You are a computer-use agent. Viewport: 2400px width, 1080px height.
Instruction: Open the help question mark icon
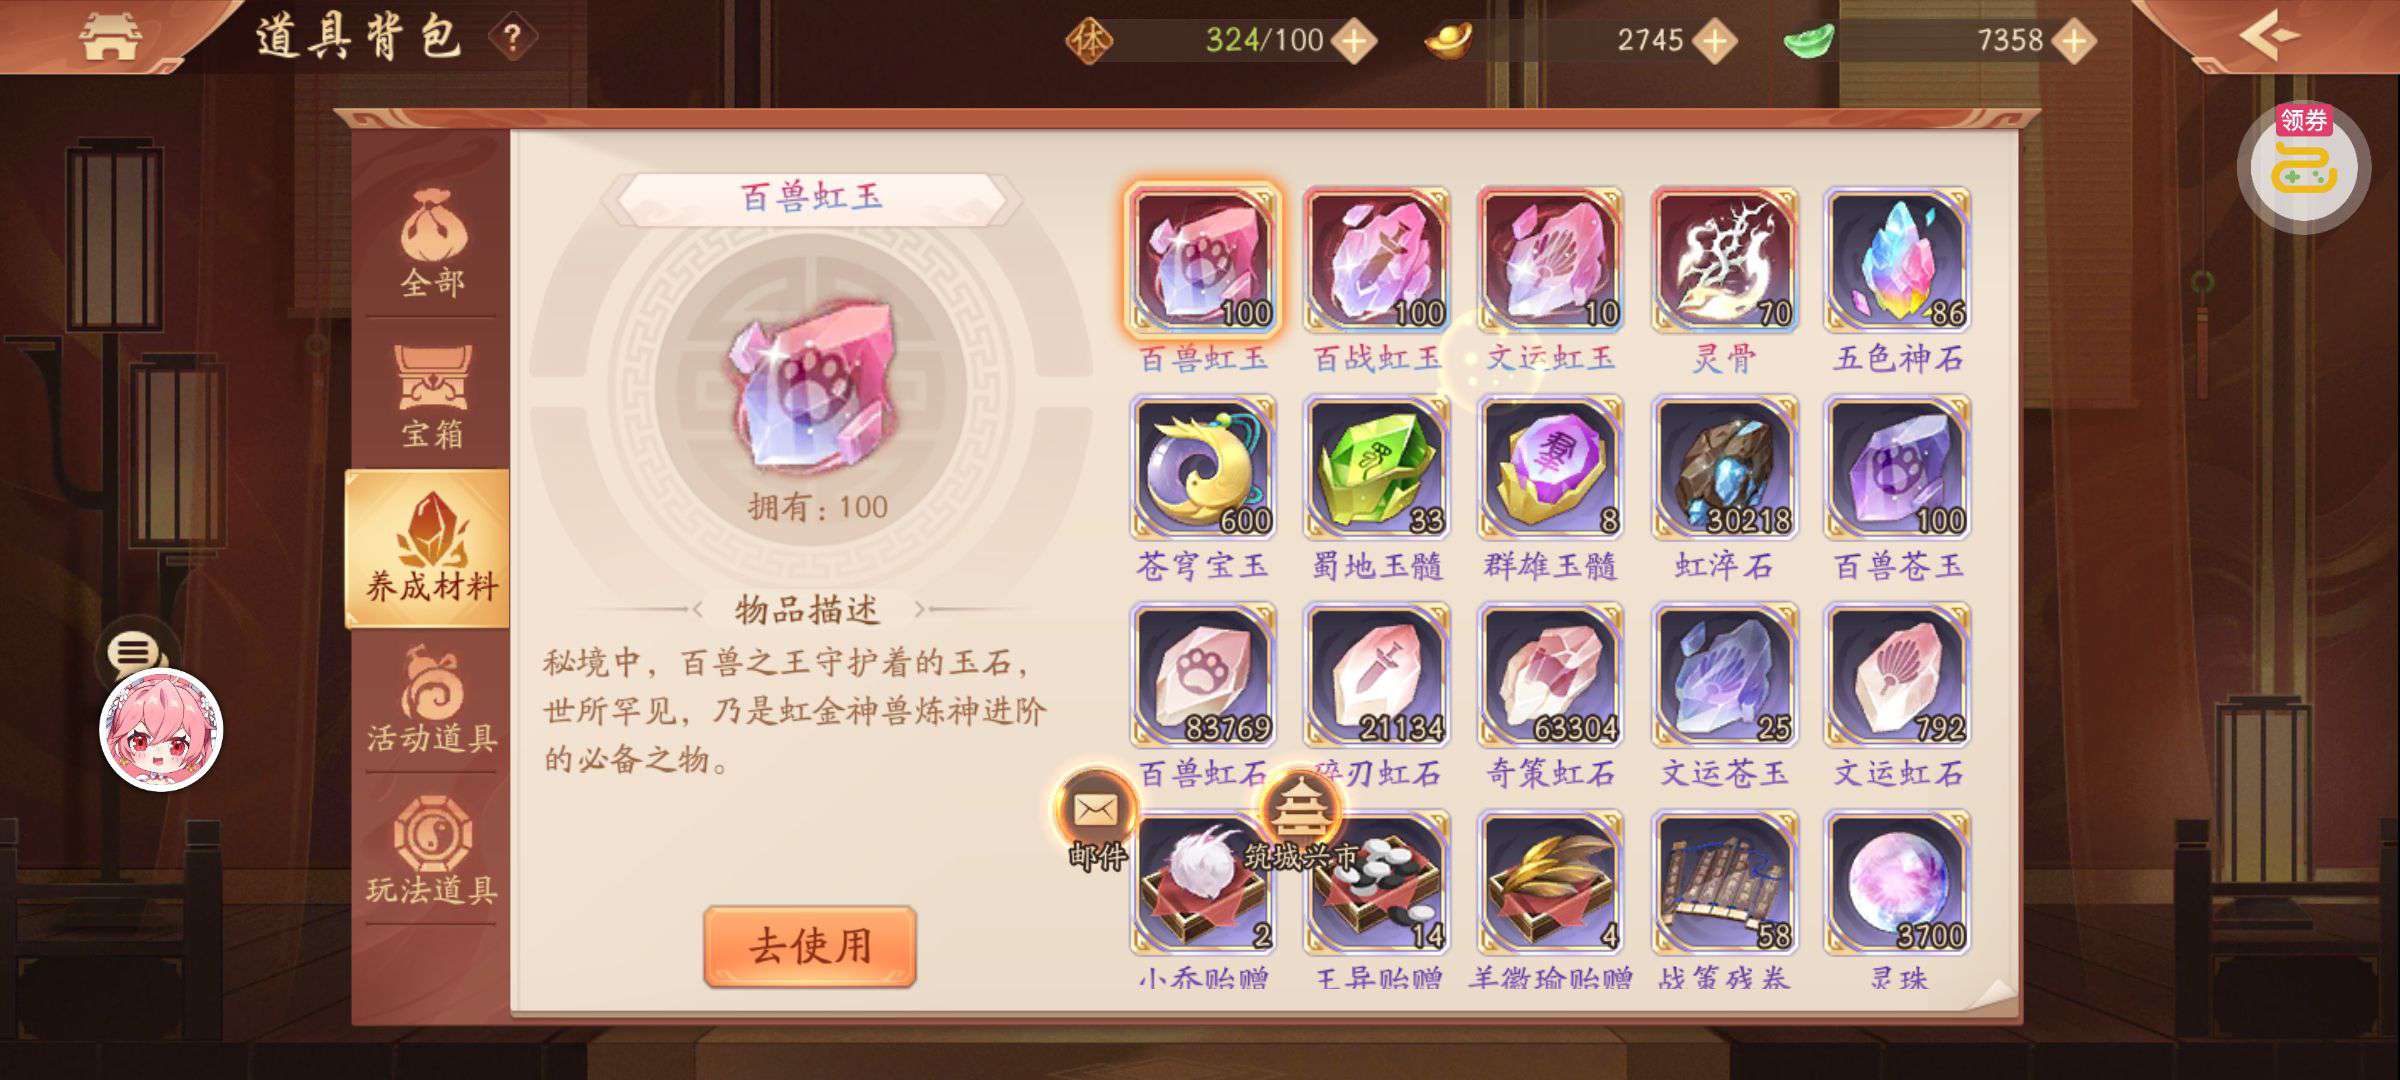pyautogui.click(x=513, y=39)
